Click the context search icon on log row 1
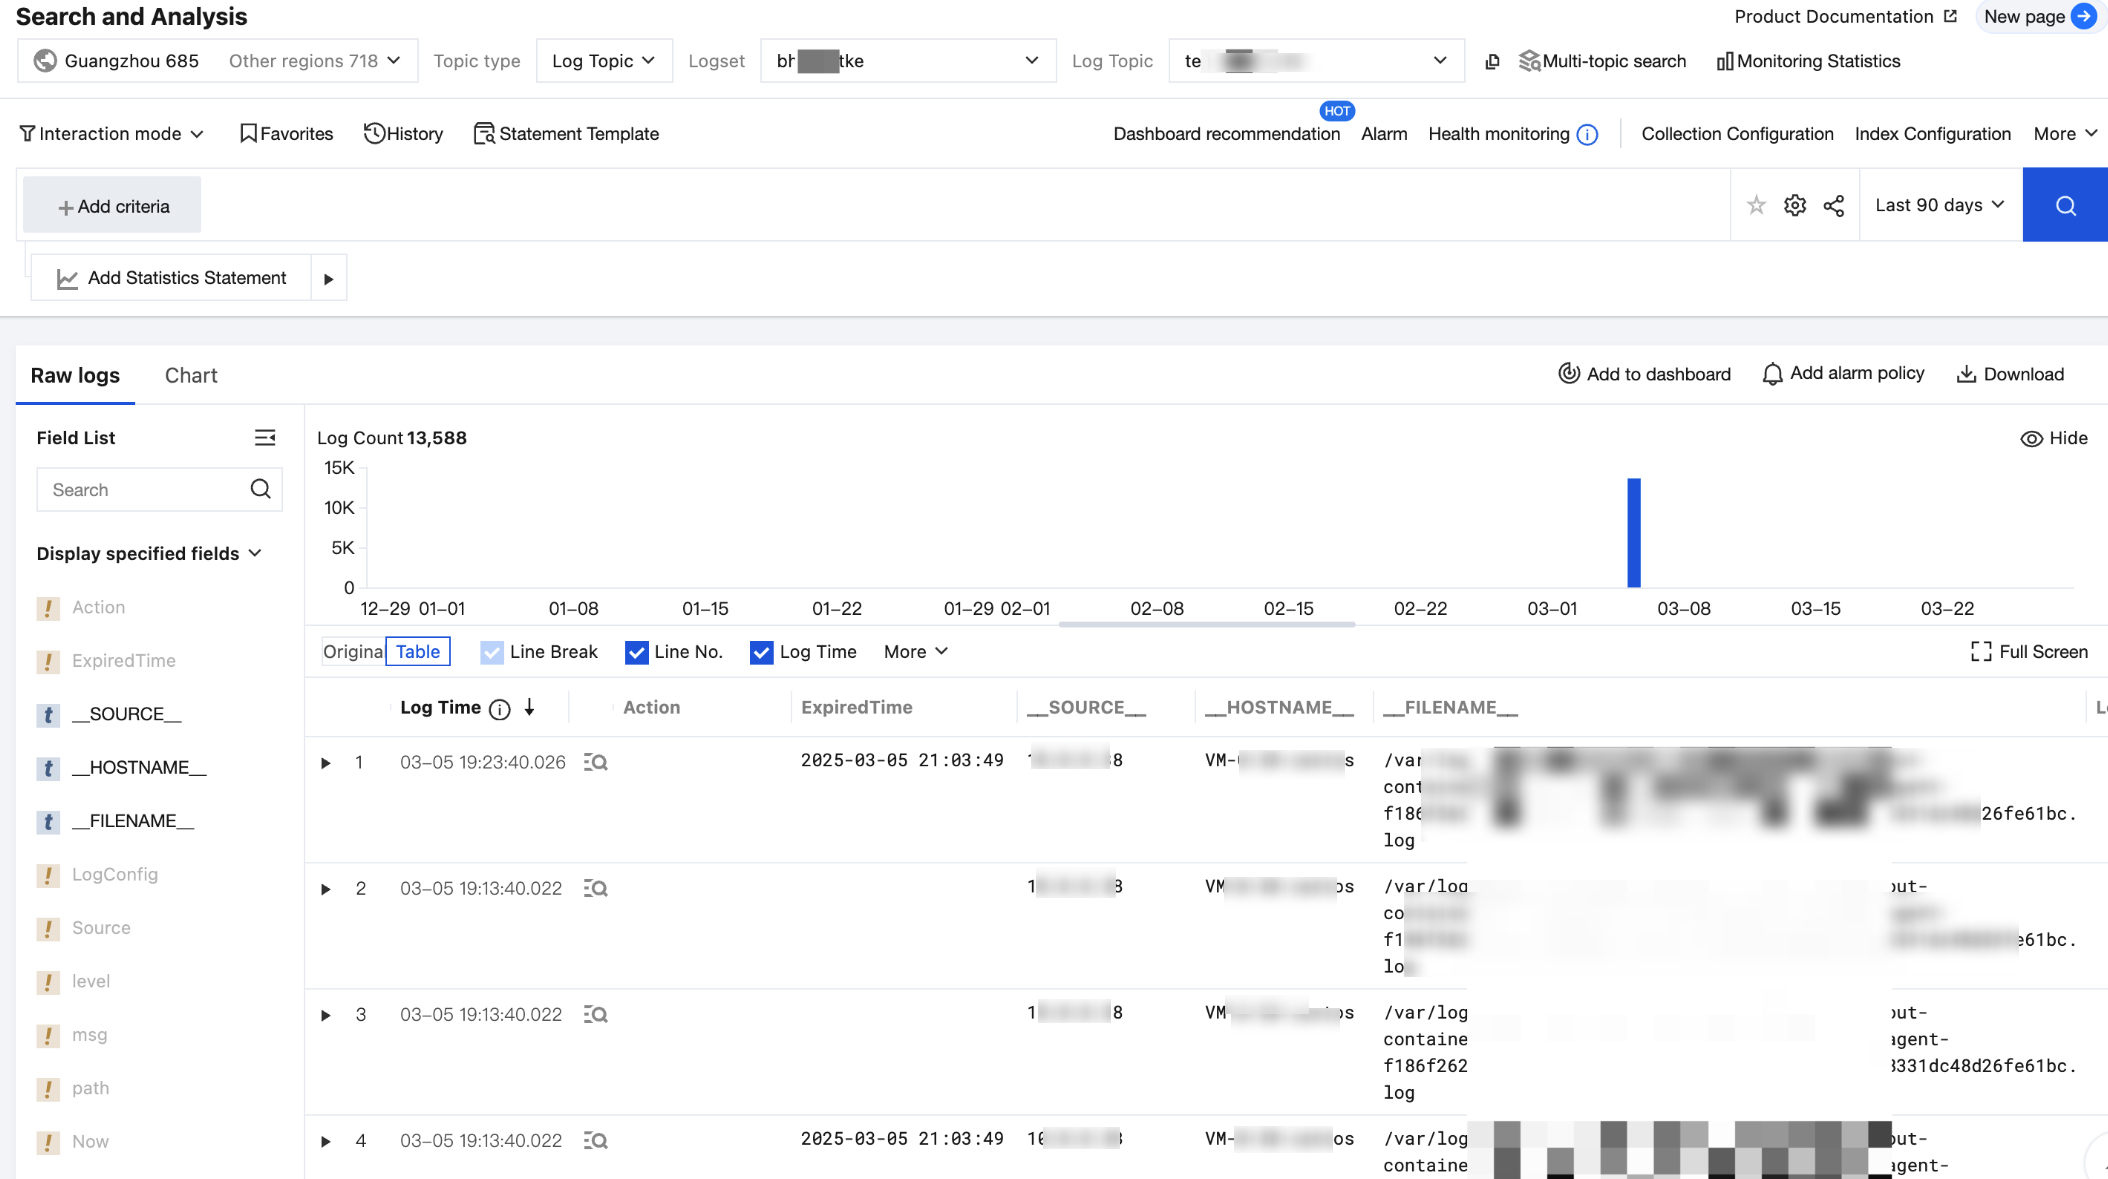This screenshot has width=2108, height=1179. click(596, 762)
